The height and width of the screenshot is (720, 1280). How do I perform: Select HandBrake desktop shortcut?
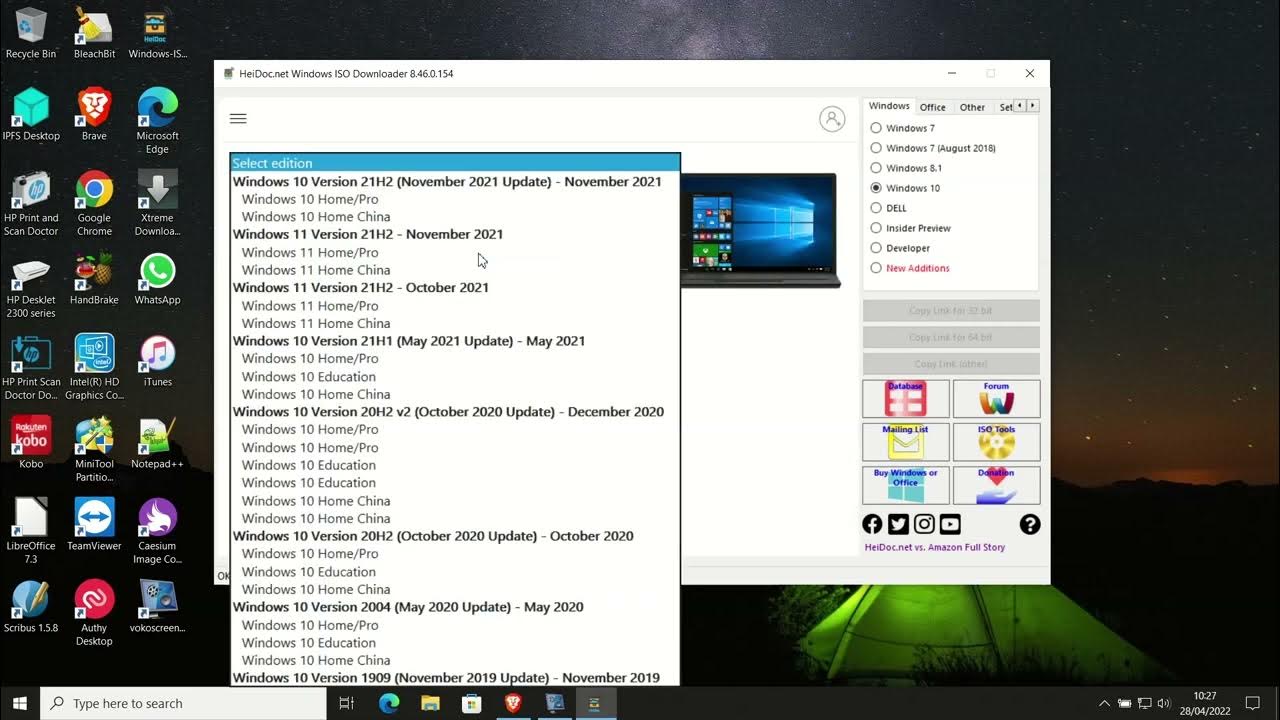[x=94, y=279]
